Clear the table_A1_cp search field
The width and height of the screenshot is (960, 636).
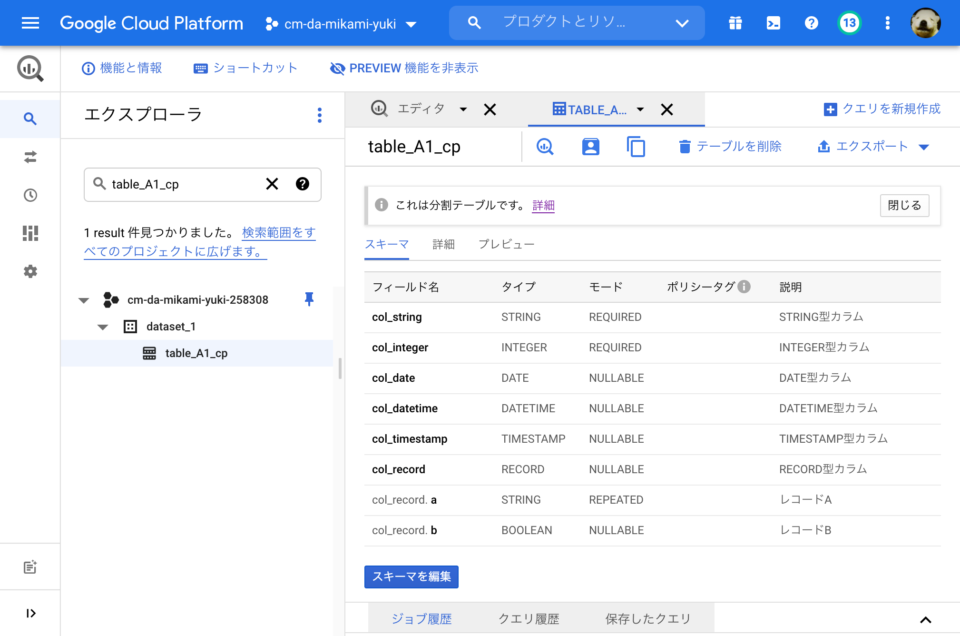(272, 184)
